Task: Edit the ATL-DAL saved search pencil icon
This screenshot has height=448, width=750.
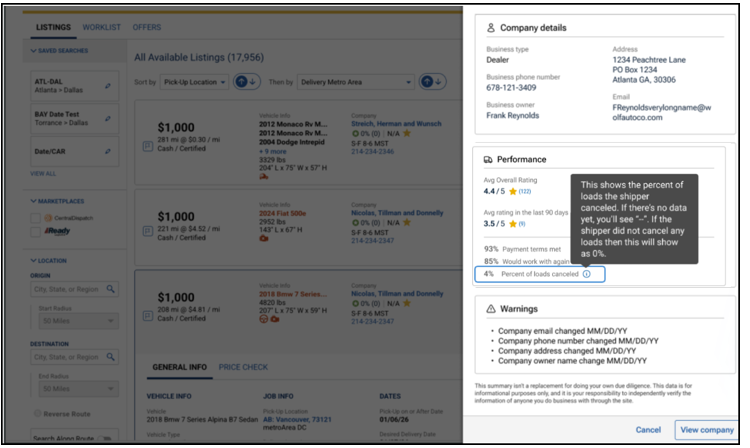Action: (x=108, y=86)
